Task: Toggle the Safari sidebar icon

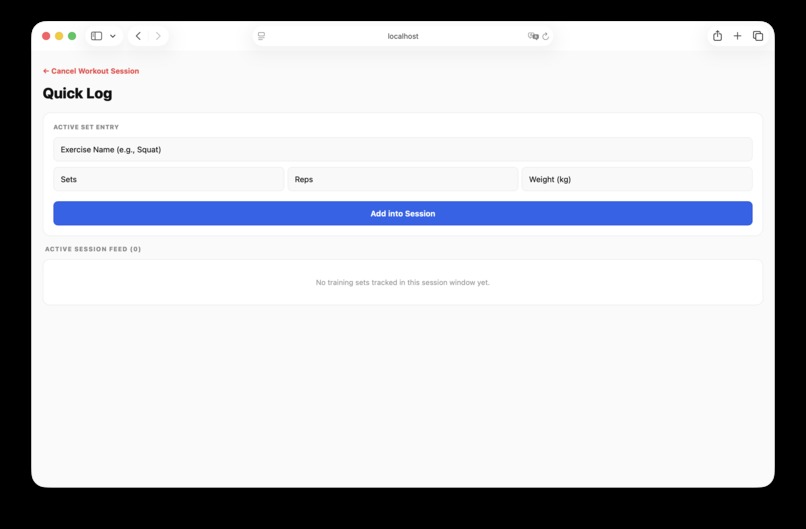Action: tap(96, 36)
